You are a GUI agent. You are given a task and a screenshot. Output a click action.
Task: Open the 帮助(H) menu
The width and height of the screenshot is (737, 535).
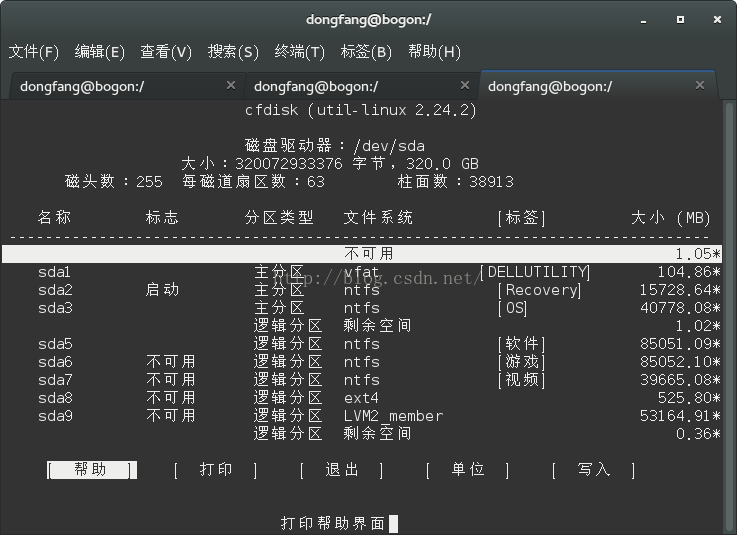(434, 51)
